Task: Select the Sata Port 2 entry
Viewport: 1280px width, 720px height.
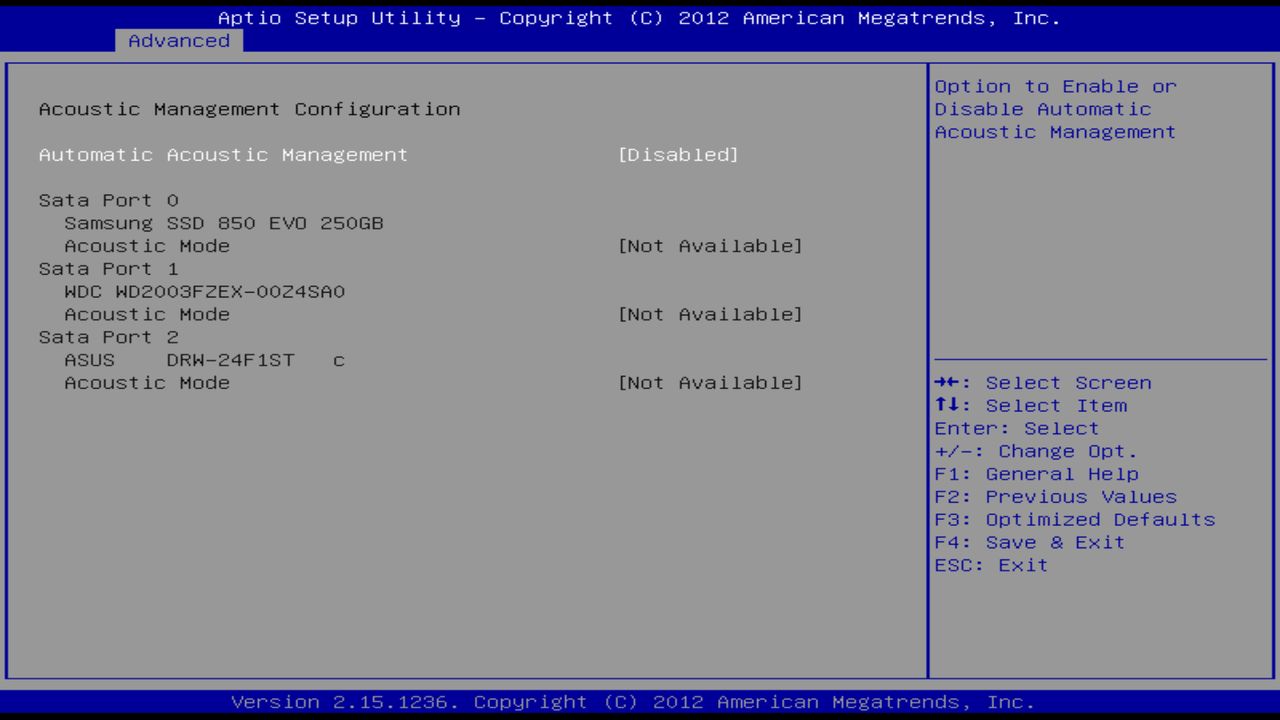Action: click(109, 337)
